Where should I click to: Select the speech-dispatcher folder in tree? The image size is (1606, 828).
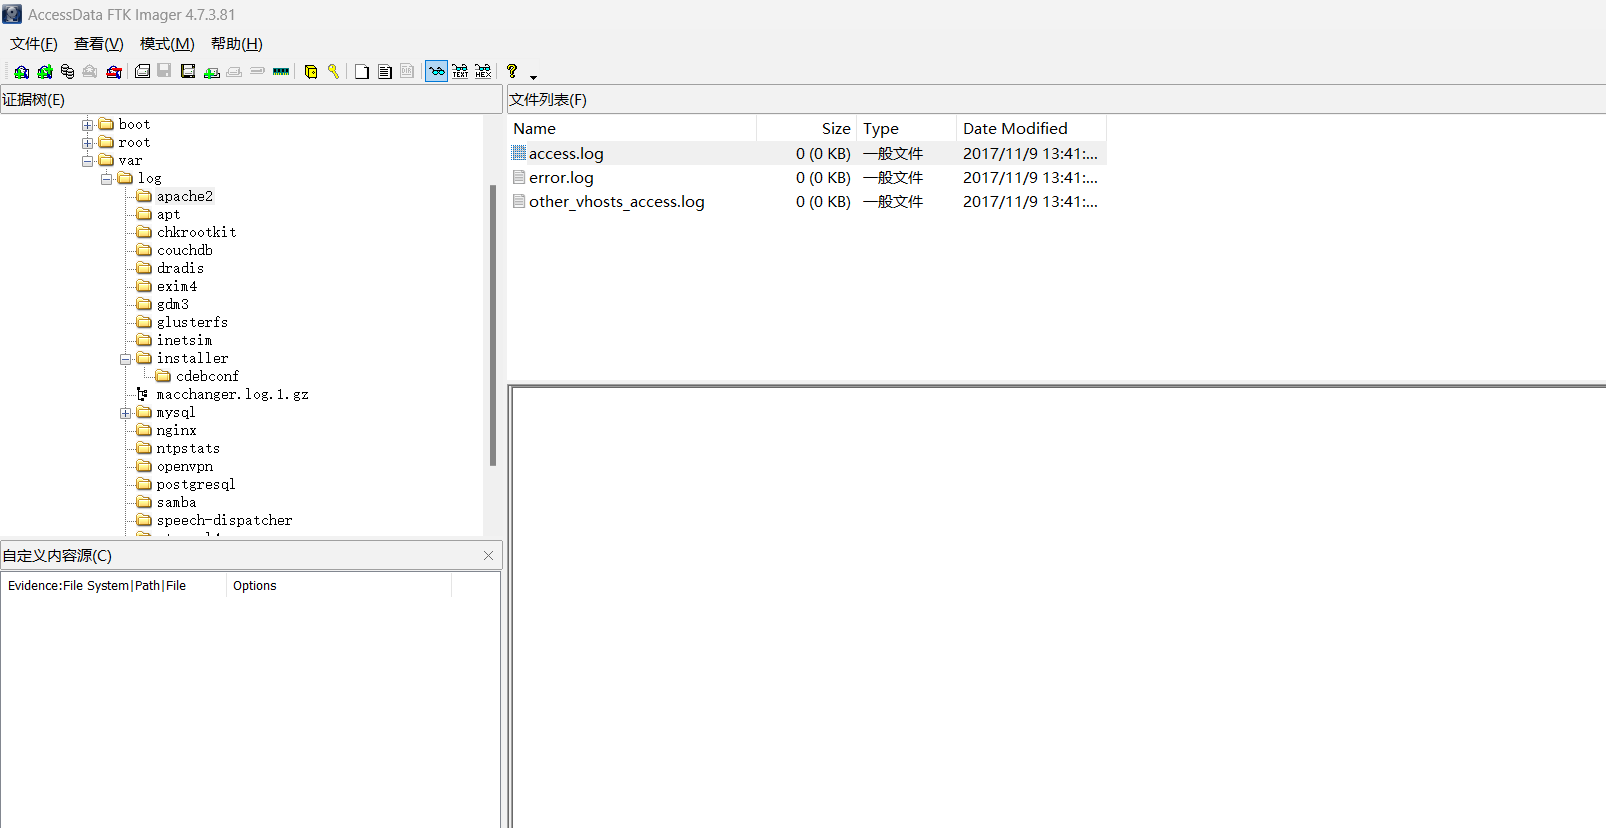tap(224, 520)
